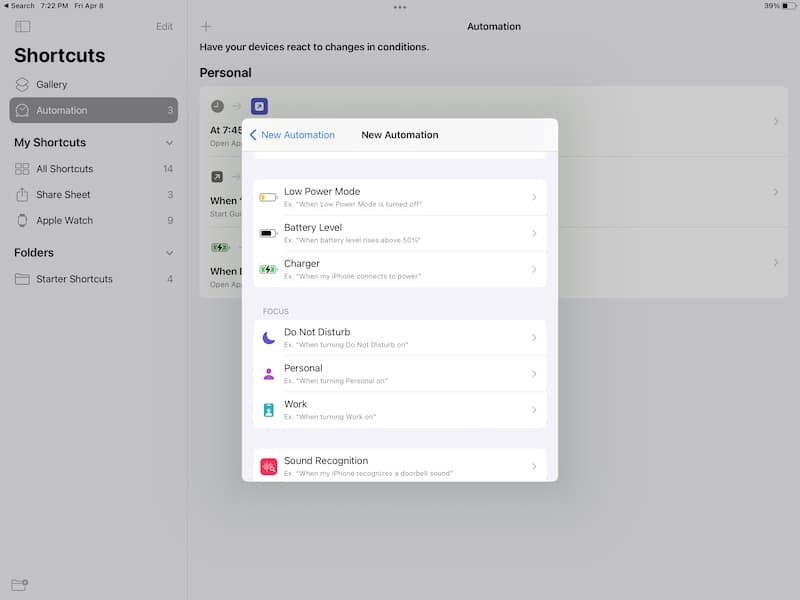
Task: Open Share Sheet shortcuts
Action: click(x=93, y=194)
